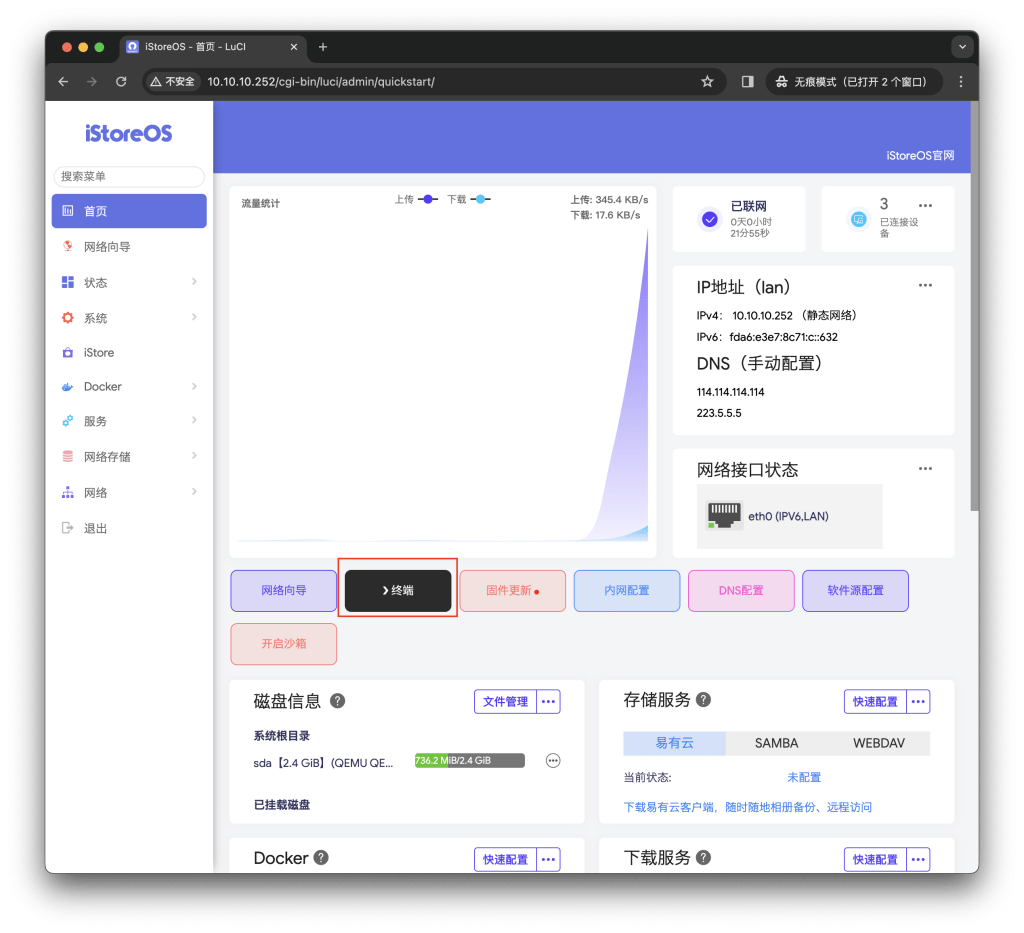This screenshot has width=1024, height=933.
Task: Select 首页 in the sidebar
Action: (x=129, y=211)
